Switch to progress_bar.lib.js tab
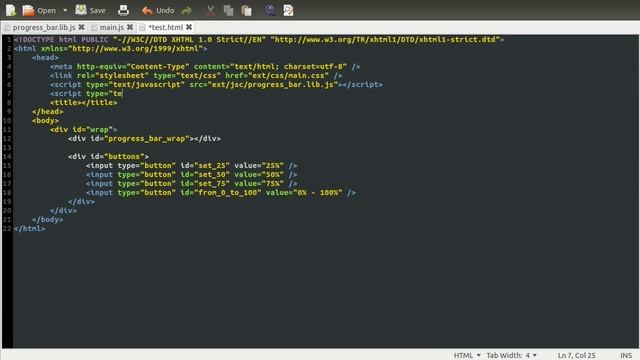 [44, 27]
